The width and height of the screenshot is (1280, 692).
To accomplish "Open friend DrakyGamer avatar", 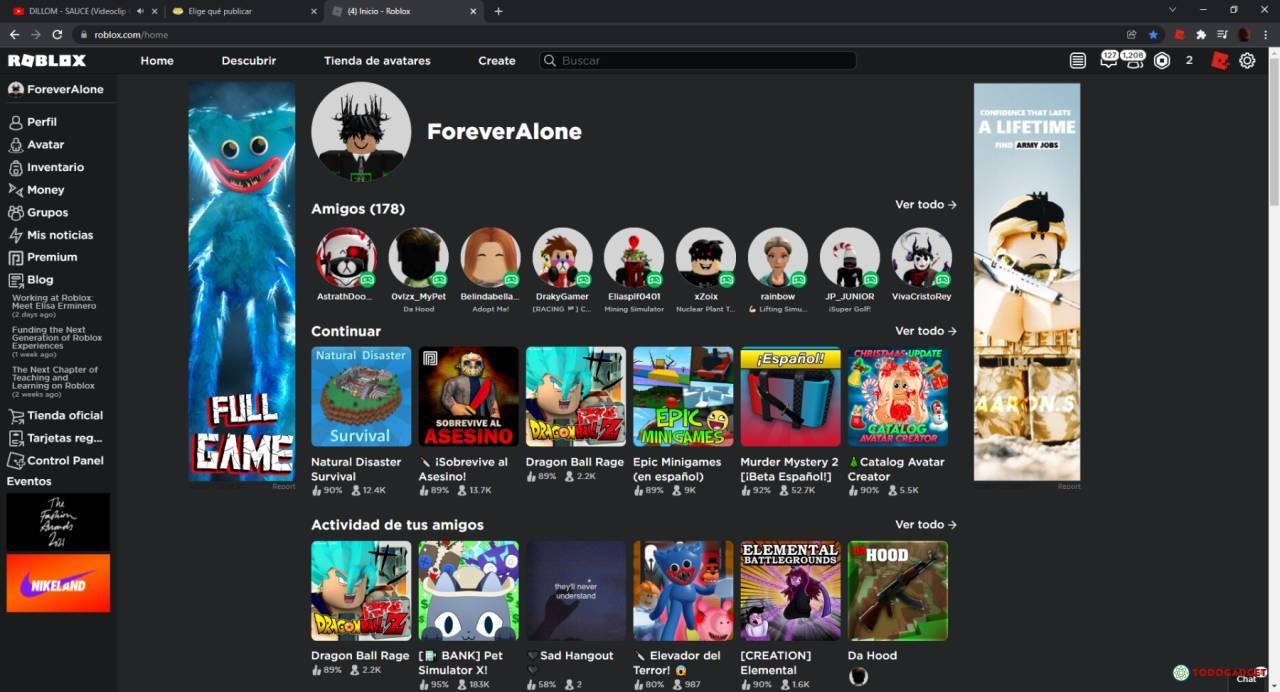I will (x=562, y=258).
